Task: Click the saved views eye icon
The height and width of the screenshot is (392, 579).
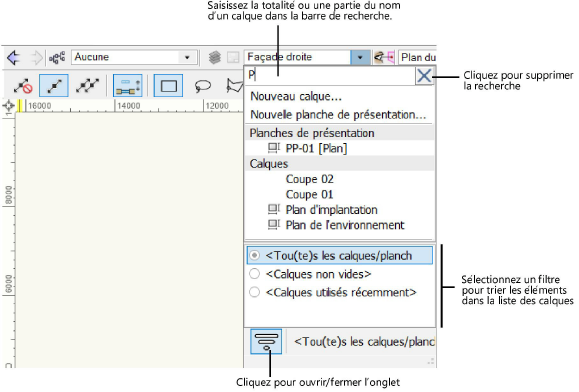Action: pos(384,57)
